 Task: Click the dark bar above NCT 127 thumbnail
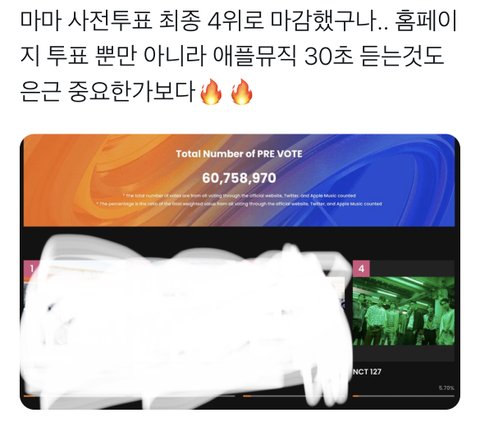(x=412, y=269)
